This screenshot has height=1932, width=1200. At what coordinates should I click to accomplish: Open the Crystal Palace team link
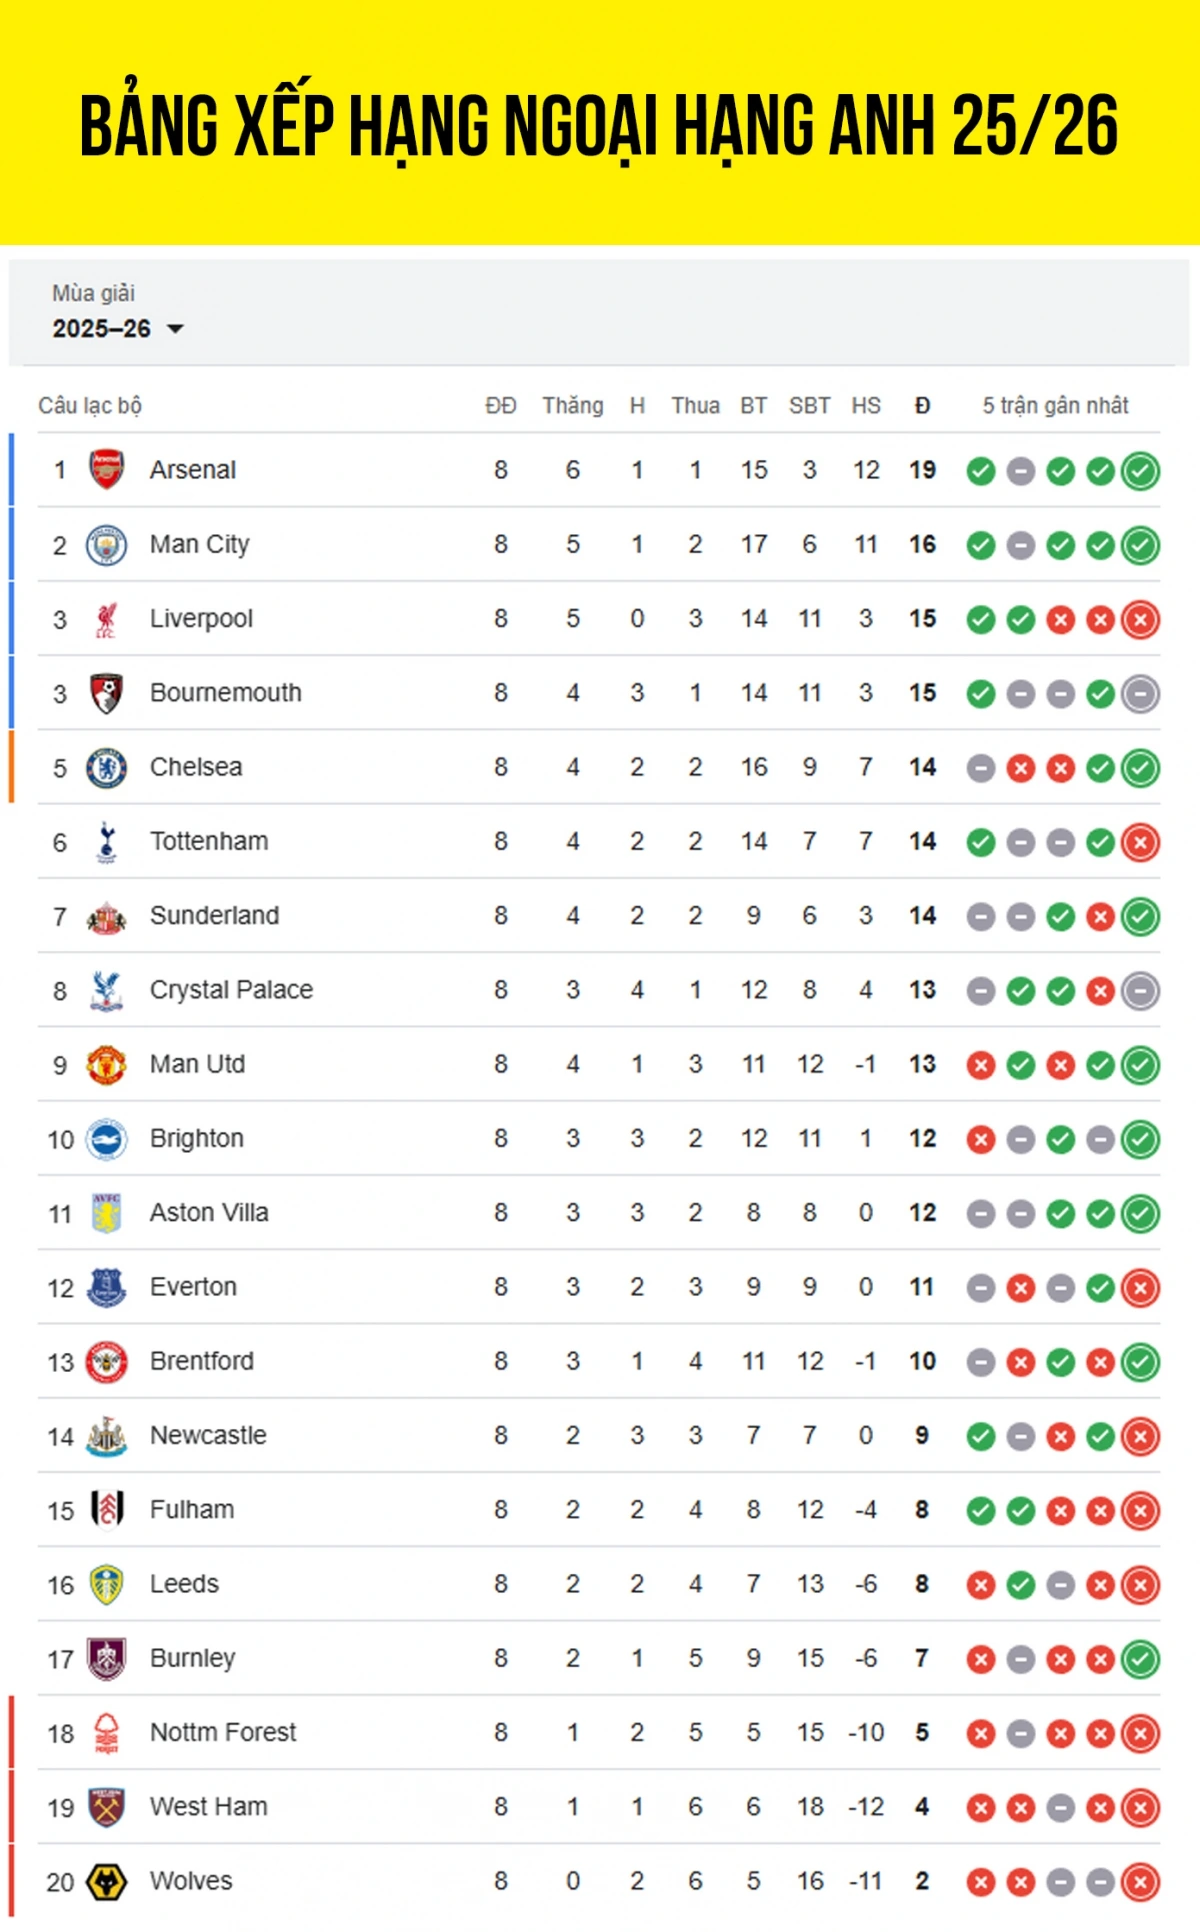click(x=231, y=990)
